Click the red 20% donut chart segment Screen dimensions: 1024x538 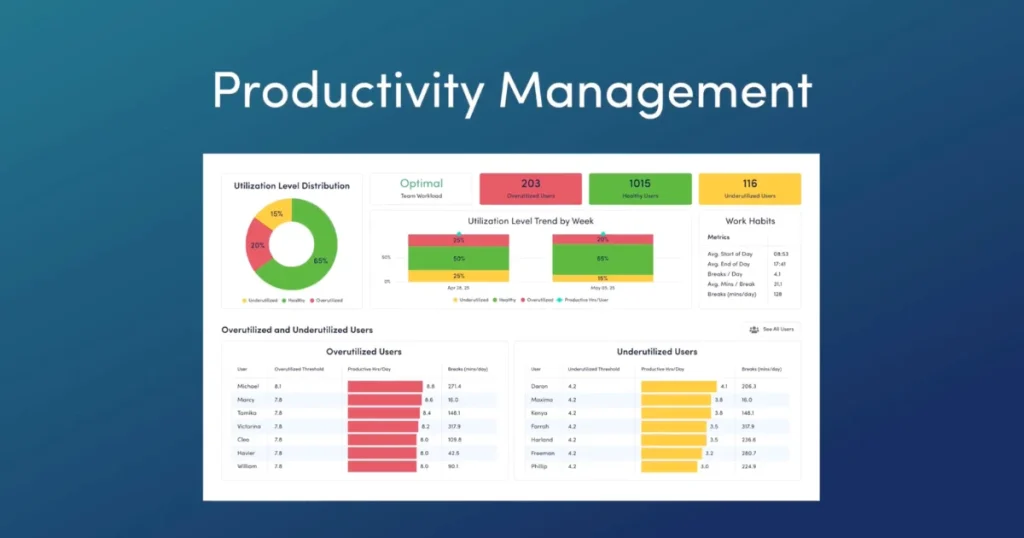point(257,247)
